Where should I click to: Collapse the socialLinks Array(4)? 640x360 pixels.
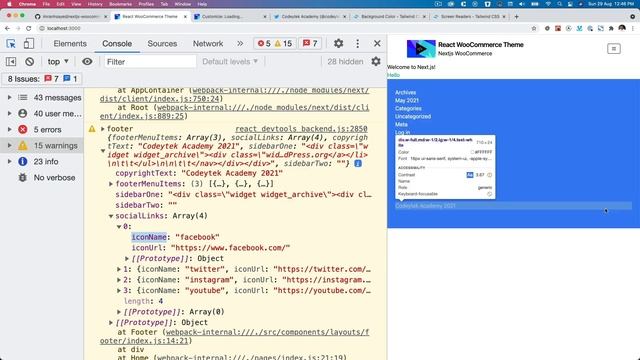[111, 216]
